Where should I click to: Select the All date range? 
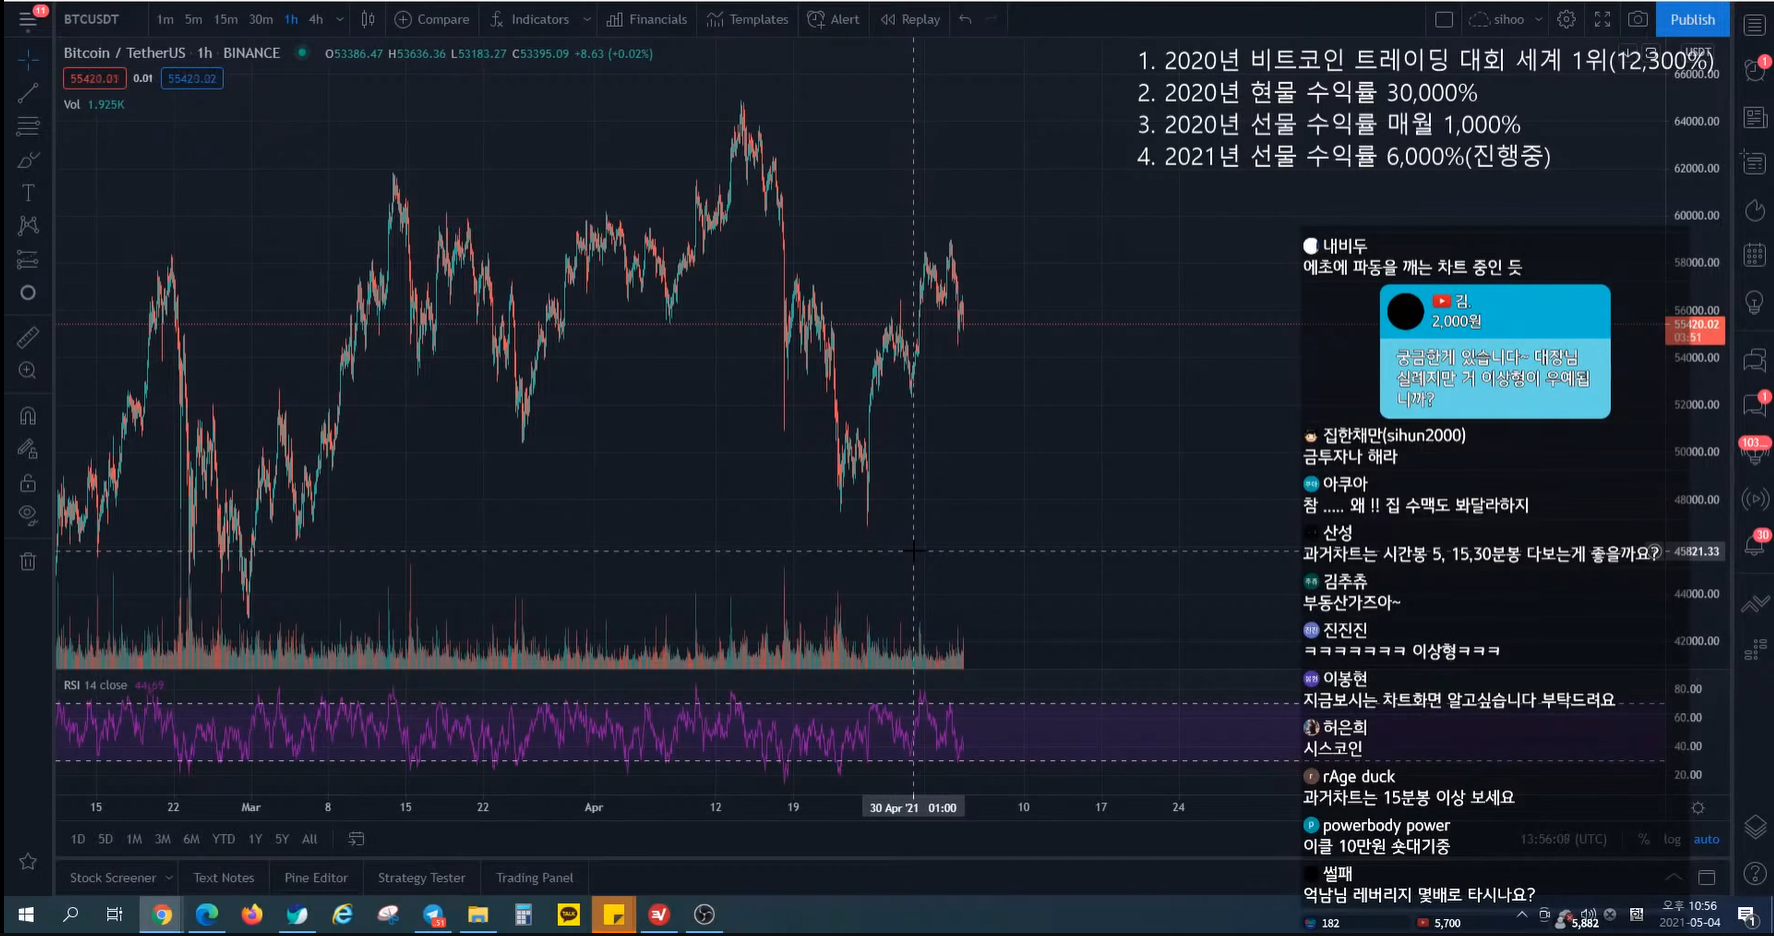point(310,839)
